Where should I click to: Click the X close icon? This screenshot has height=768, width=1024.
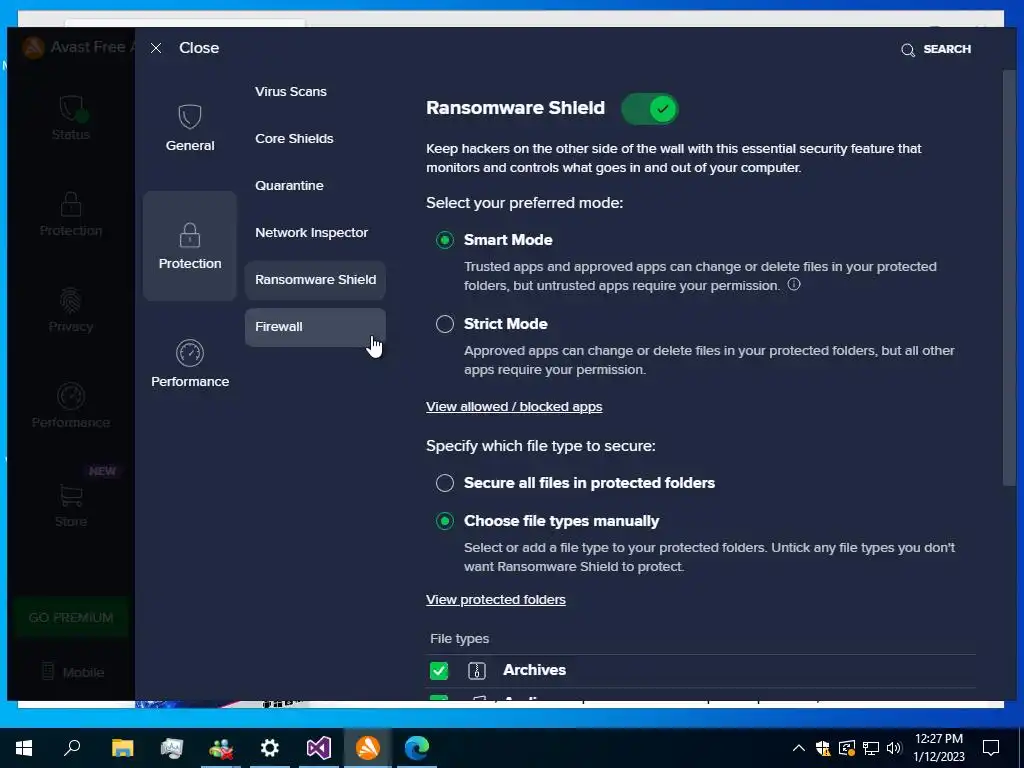tap(155, 48)
